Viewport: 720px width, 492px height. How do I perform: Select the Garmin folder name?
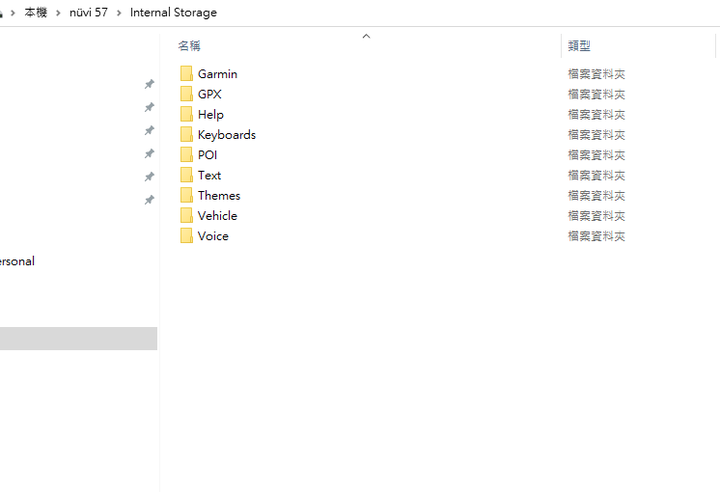(217, 74)
